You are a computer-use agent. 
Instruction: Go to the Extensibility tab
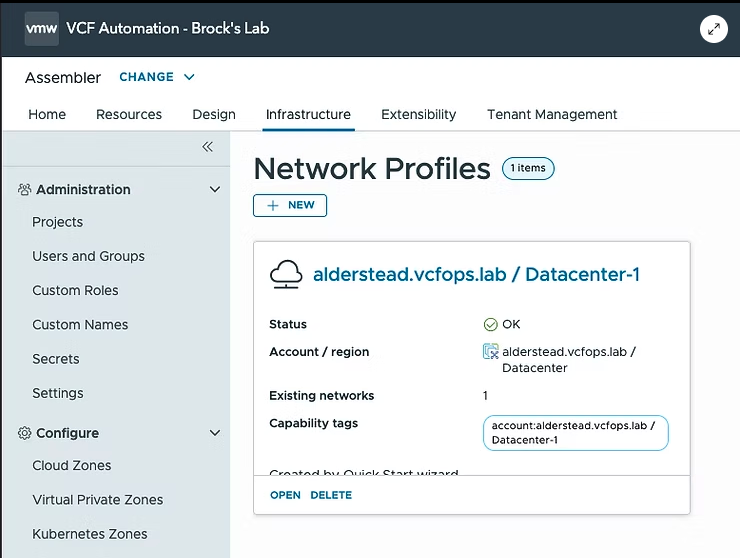pyautogui.click(x=418, y=114)
